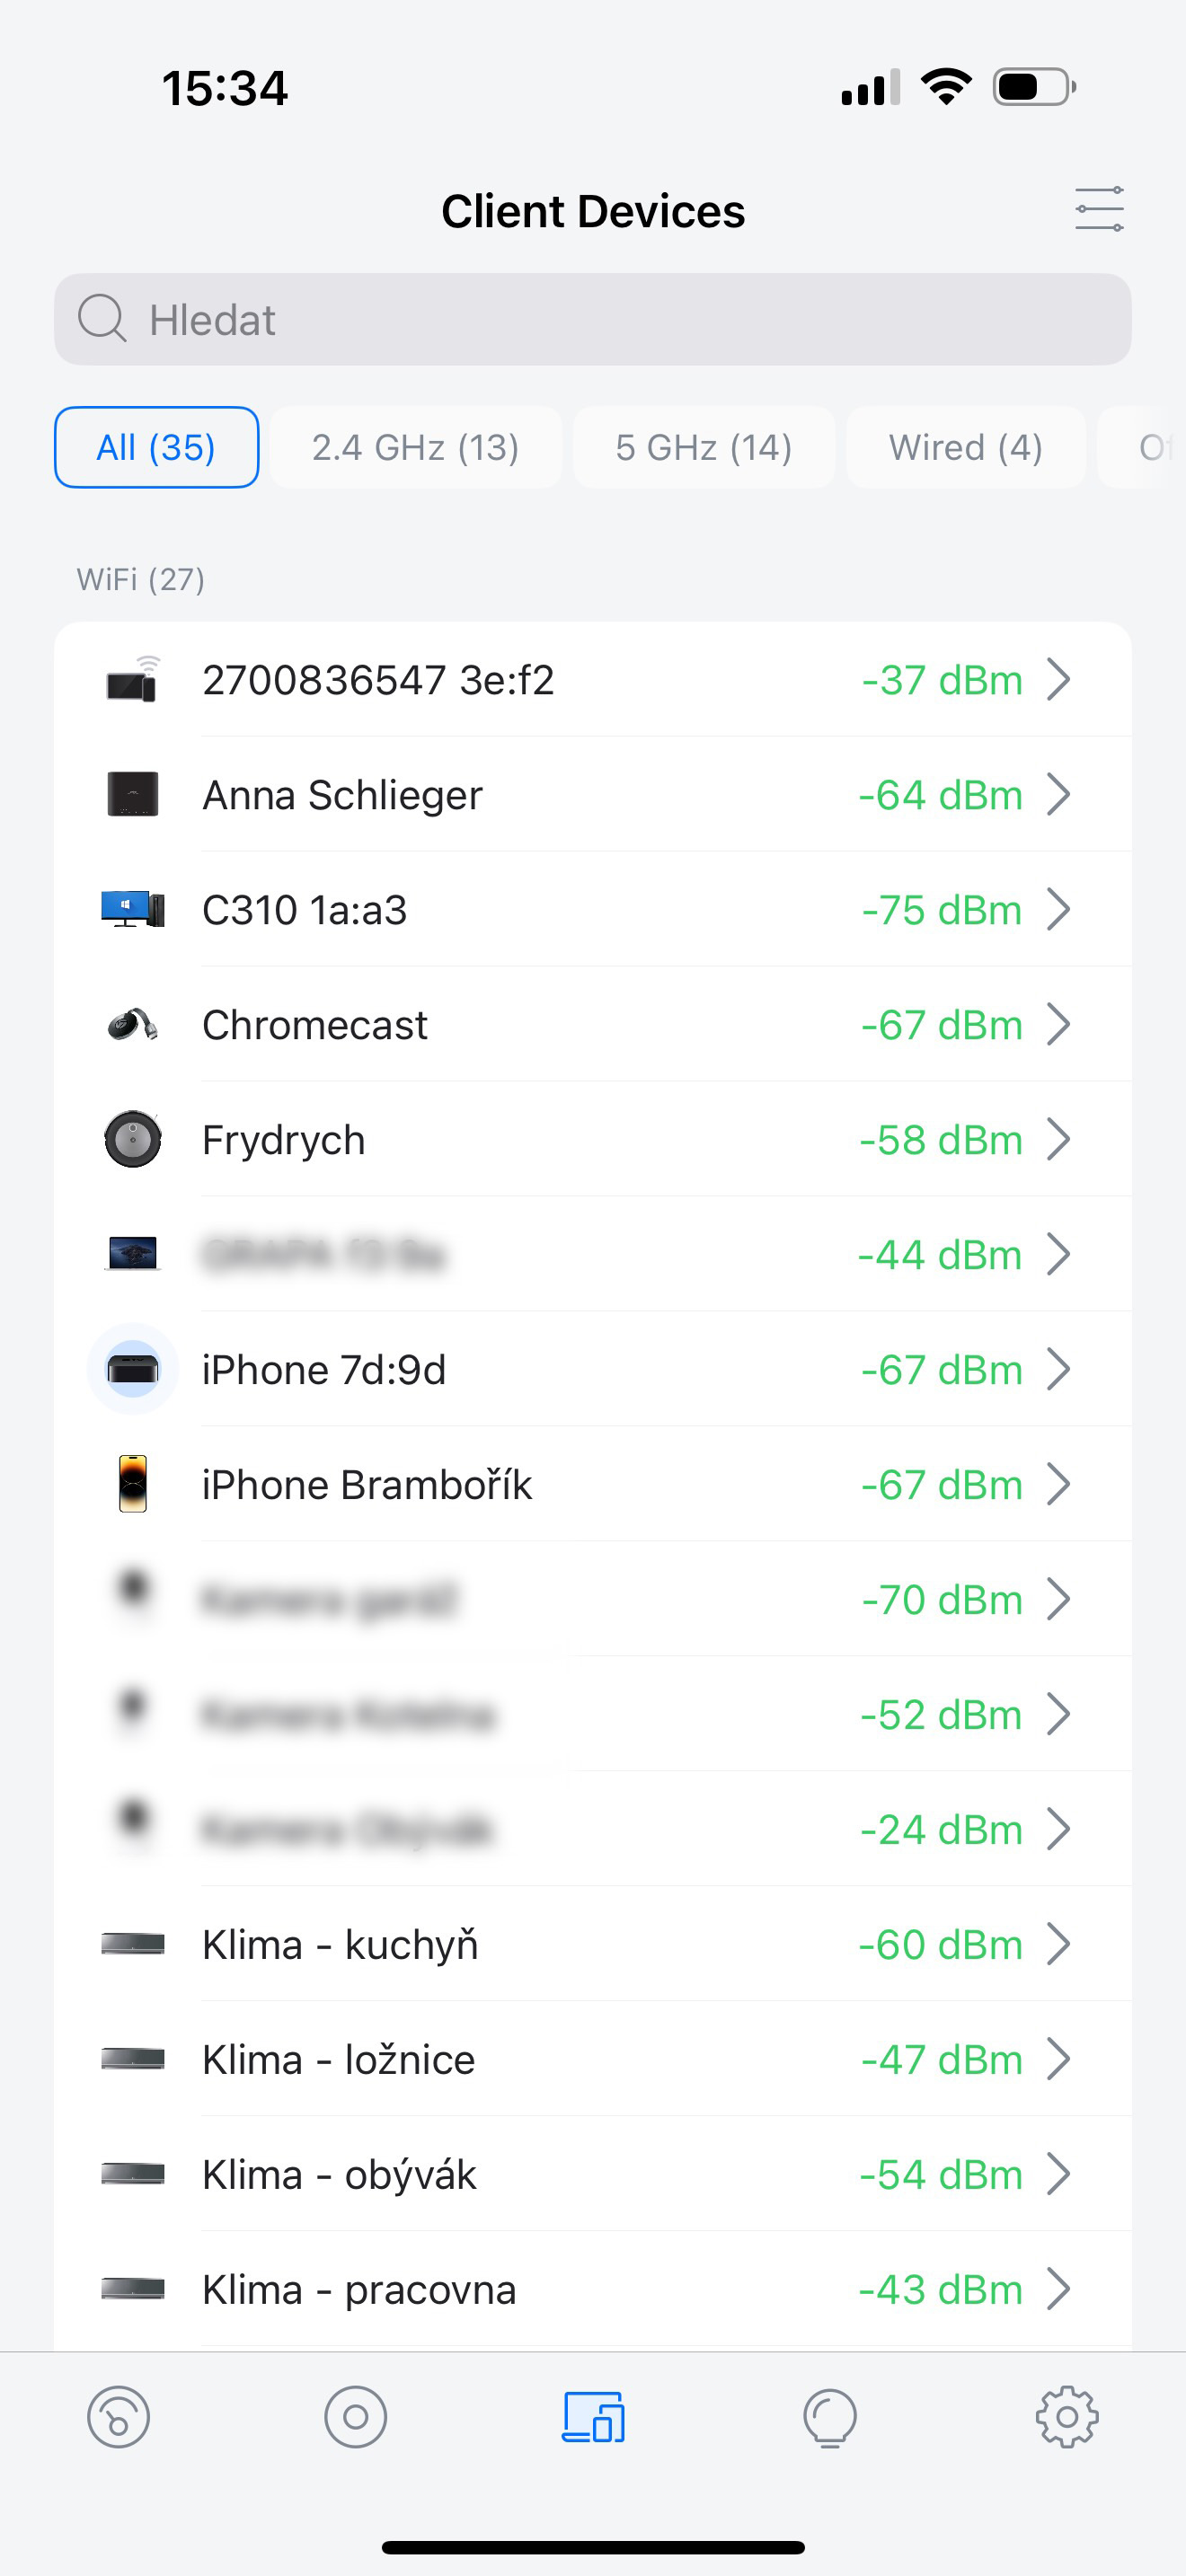Tap the Frydrych robot vacuum icon
This screenshot has width=1186, height=2576.
click(x=133, y=1140)
